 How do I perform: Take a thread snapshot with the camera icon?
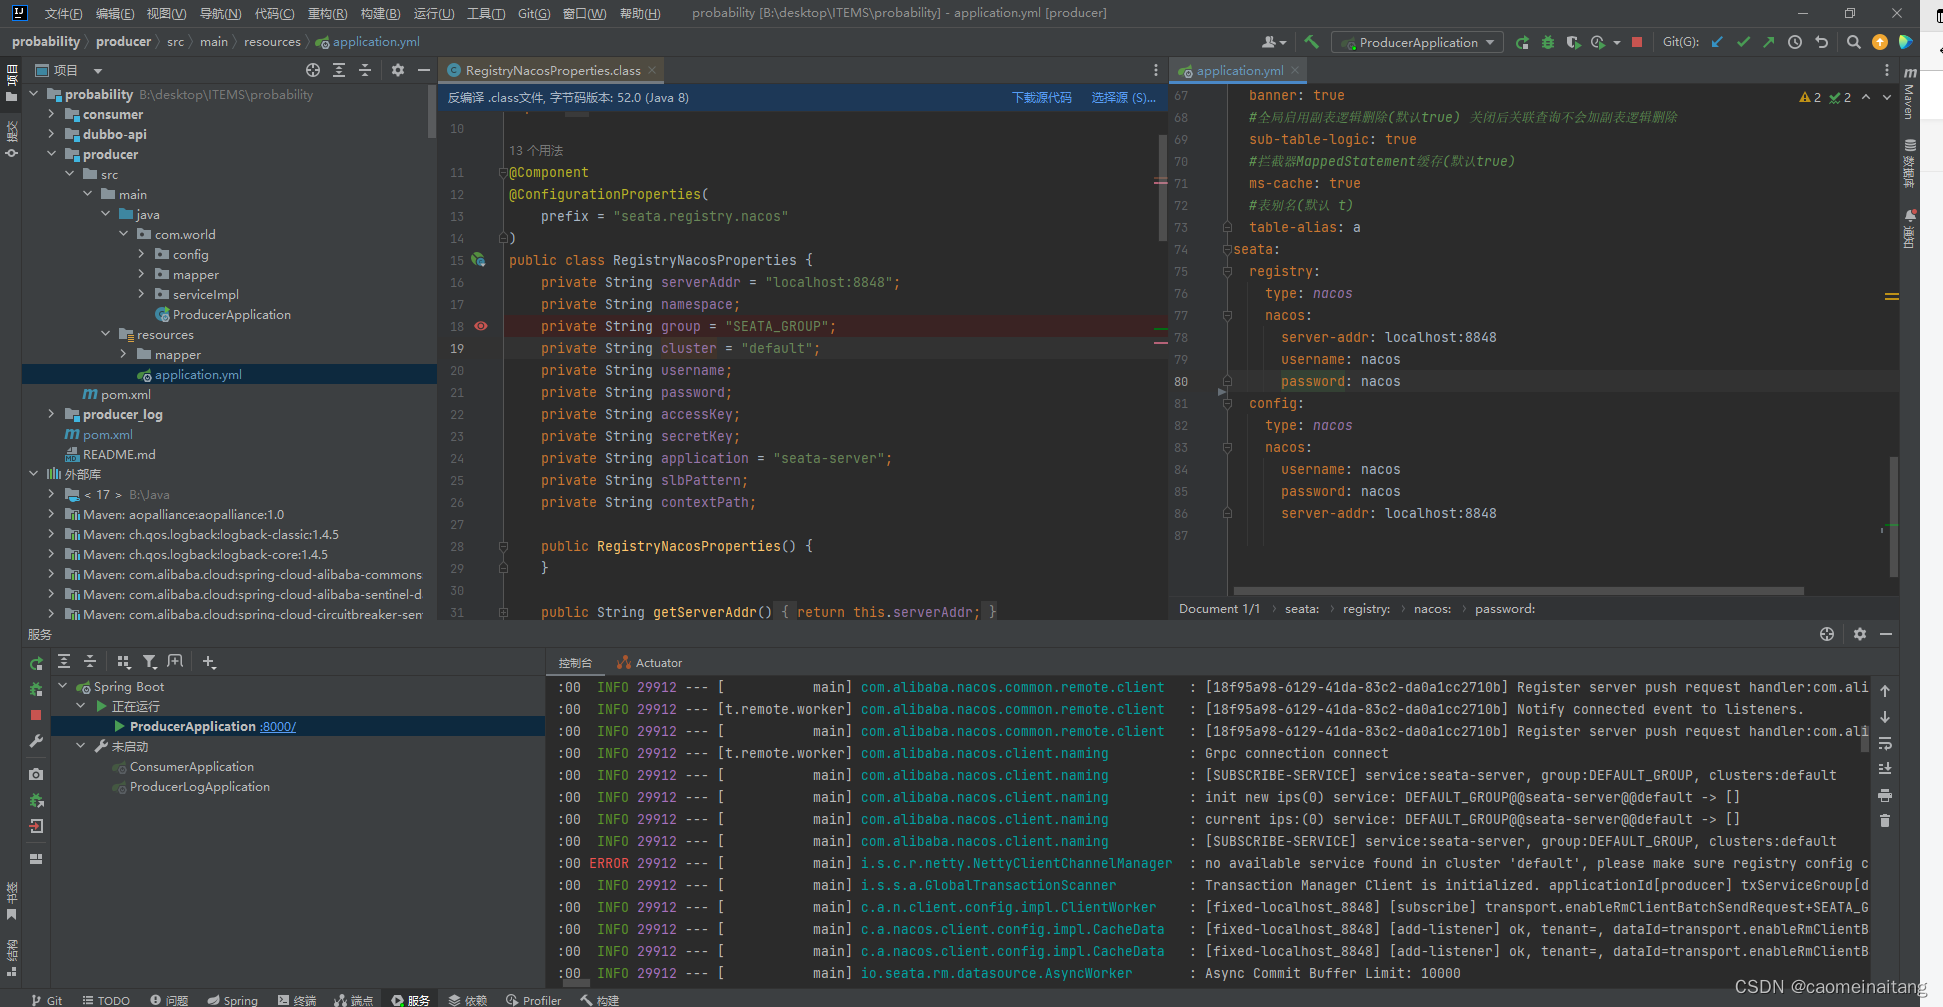click(x=36, y=774)
